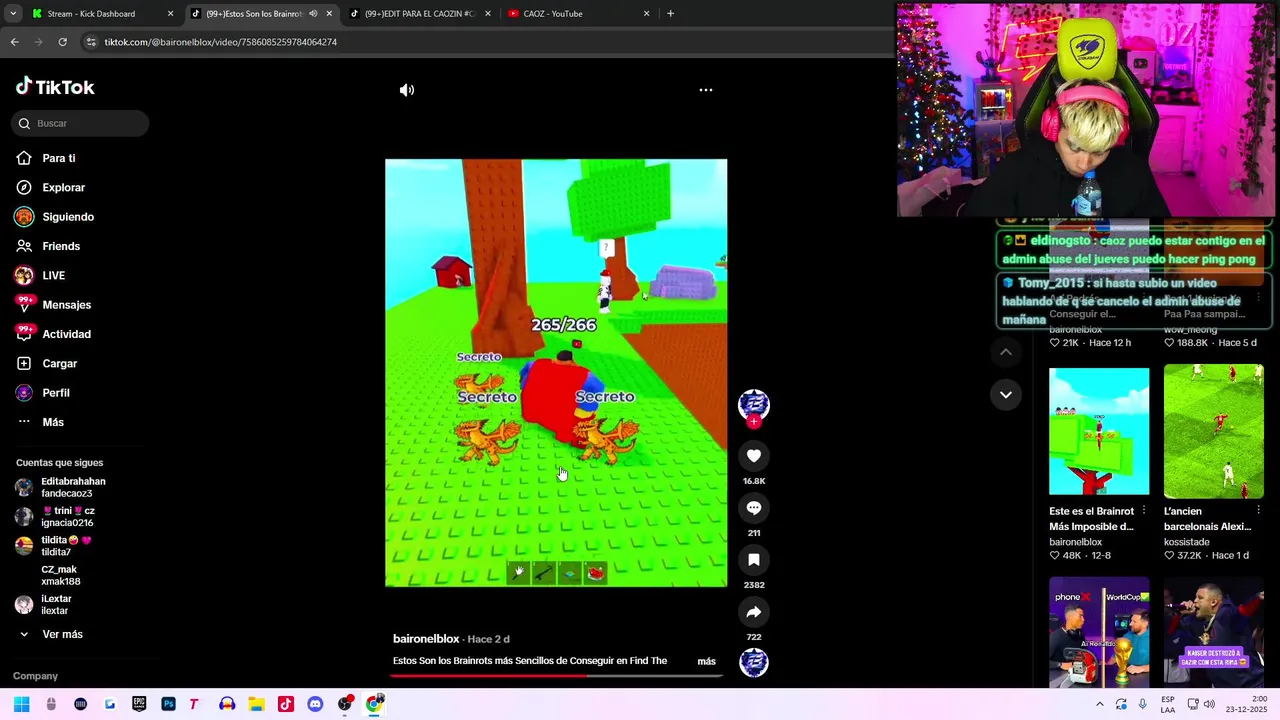Go back in browser history
This screenshot has height=720, width=1280.
coord(14,42)
